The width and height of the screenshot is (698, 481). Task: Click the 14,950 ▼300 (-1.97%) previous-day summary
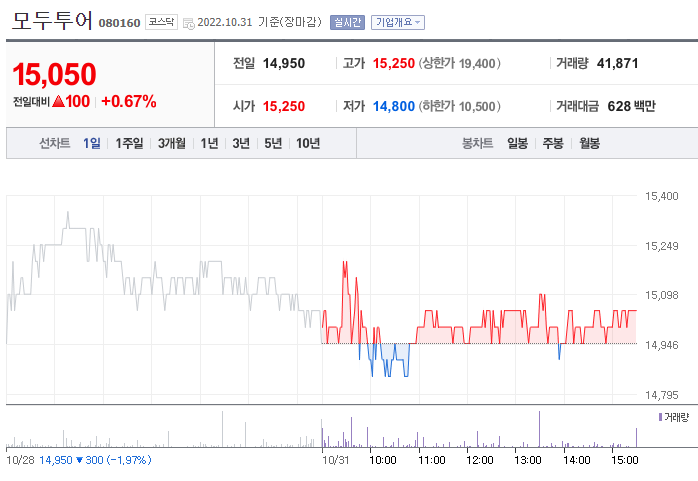95,460
